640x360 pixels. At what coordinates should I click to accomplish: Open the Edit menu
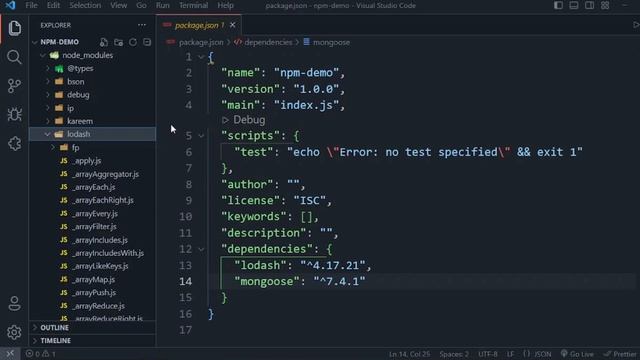coord(53,5)
